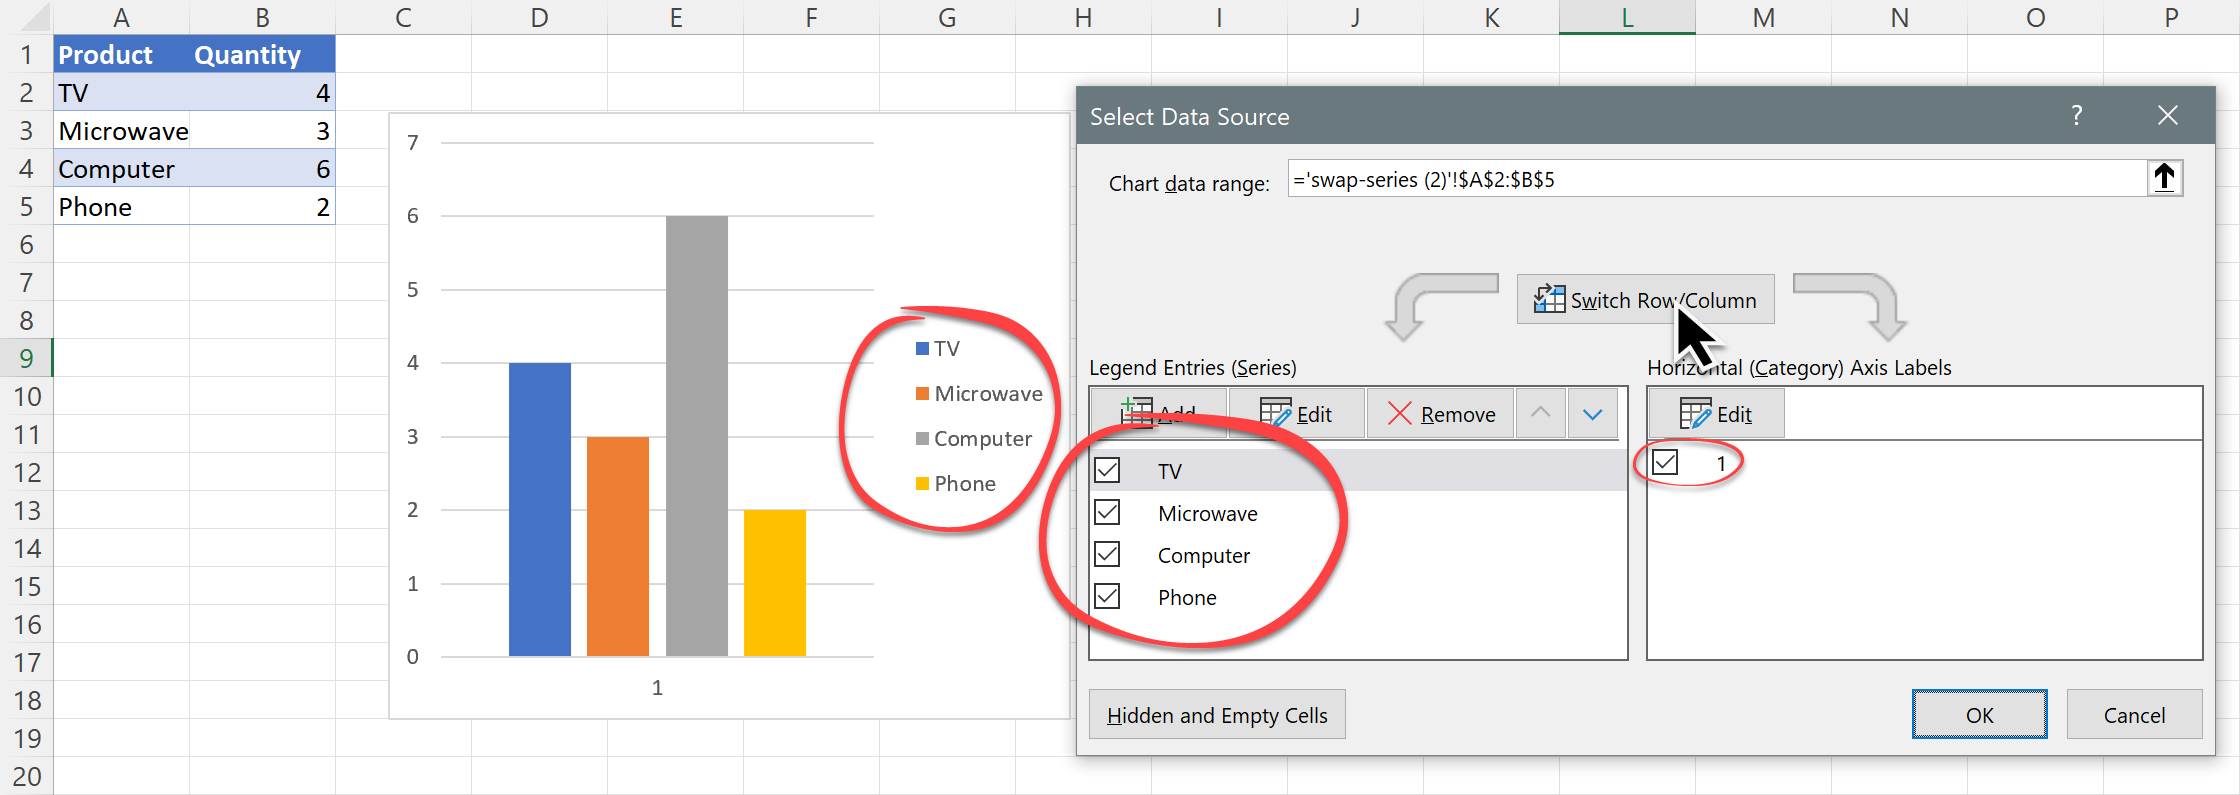Remove the selected legend series
This screenshot has height=795, width=2240.
pos(1441,413)
